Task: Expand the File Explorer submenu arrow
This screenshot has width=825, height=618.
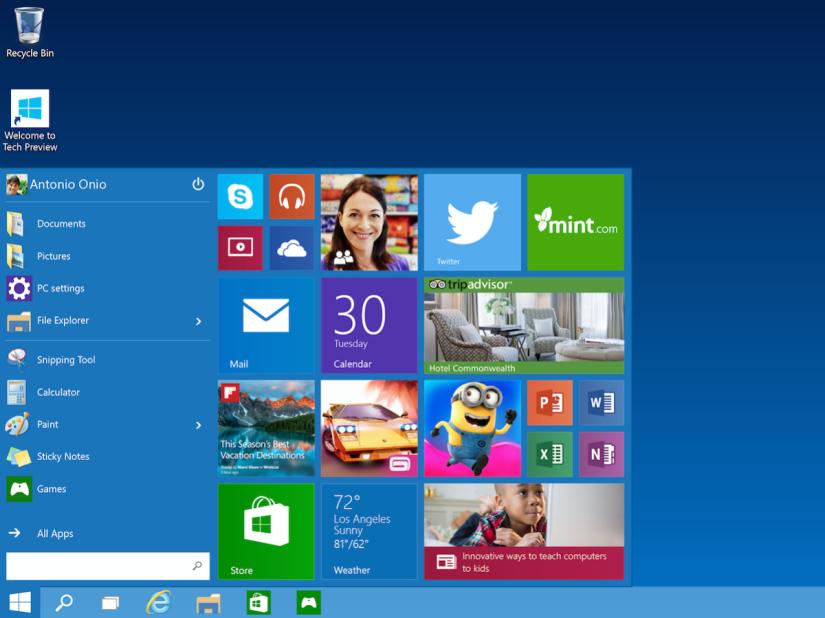Action: tap(197, 320)
